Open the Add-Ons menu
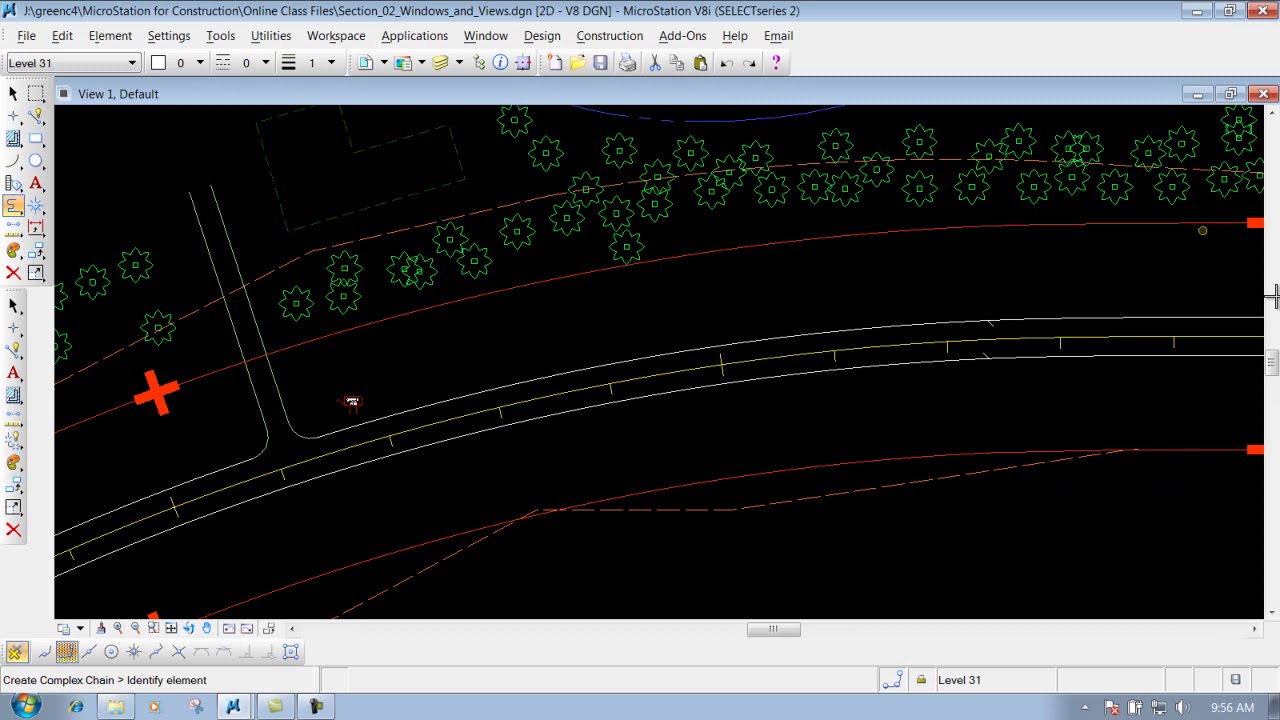 pyautogui.click(x=683, y=36)
